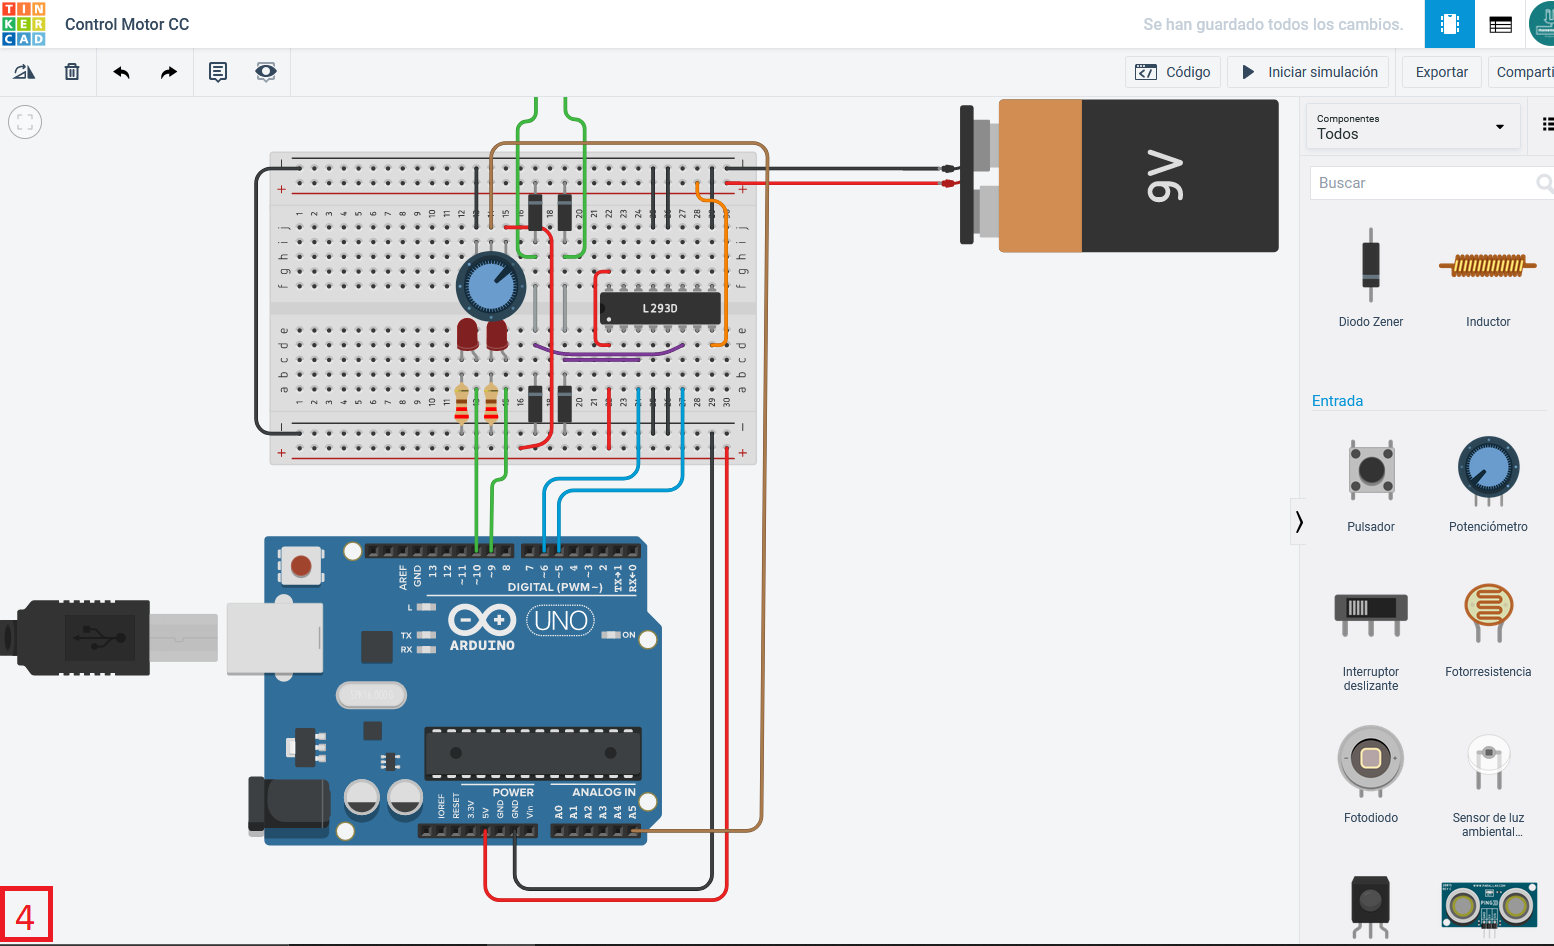Toggle the components list layout icon
Screen dimensions: 1554x946
pyautogui.click(x=1547, y=124)
